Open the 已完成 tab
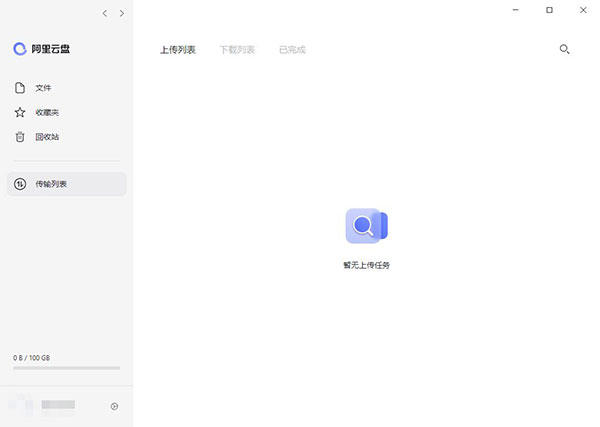The width and height of the screenshot is (600, 427). click(x=292, y=50)
